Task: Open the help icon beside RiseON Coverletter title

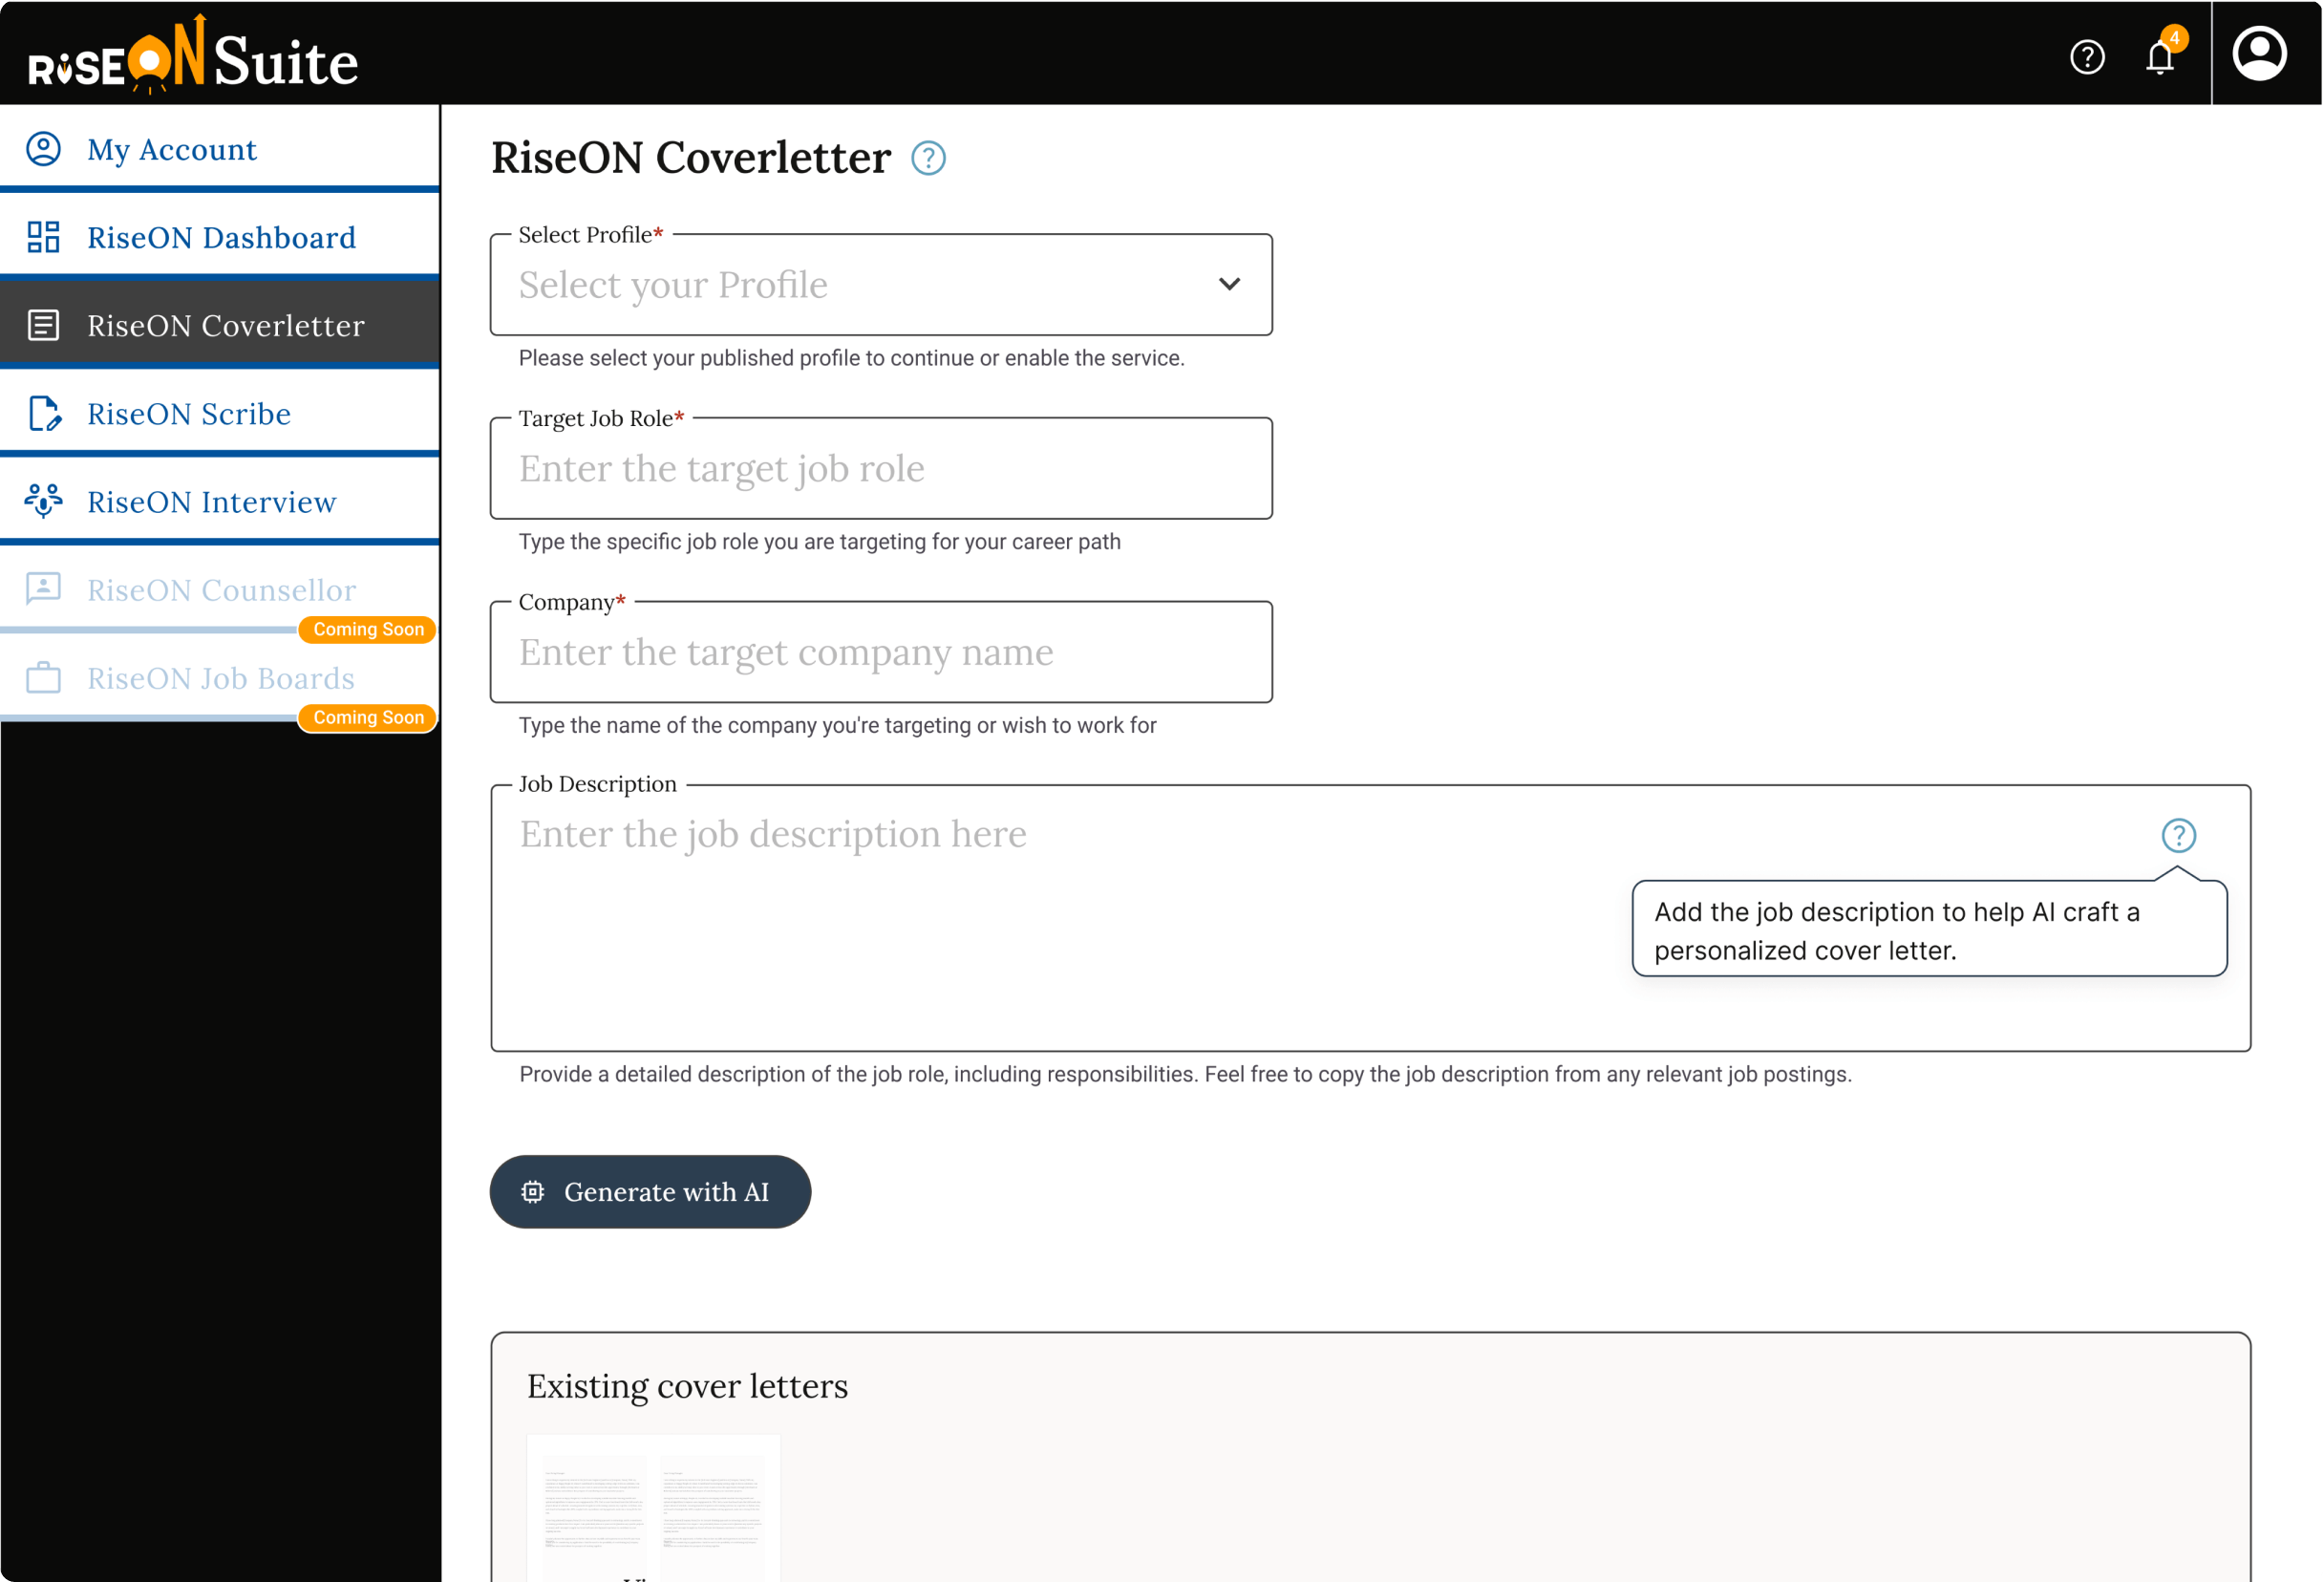Action: (x=927, y=158)
